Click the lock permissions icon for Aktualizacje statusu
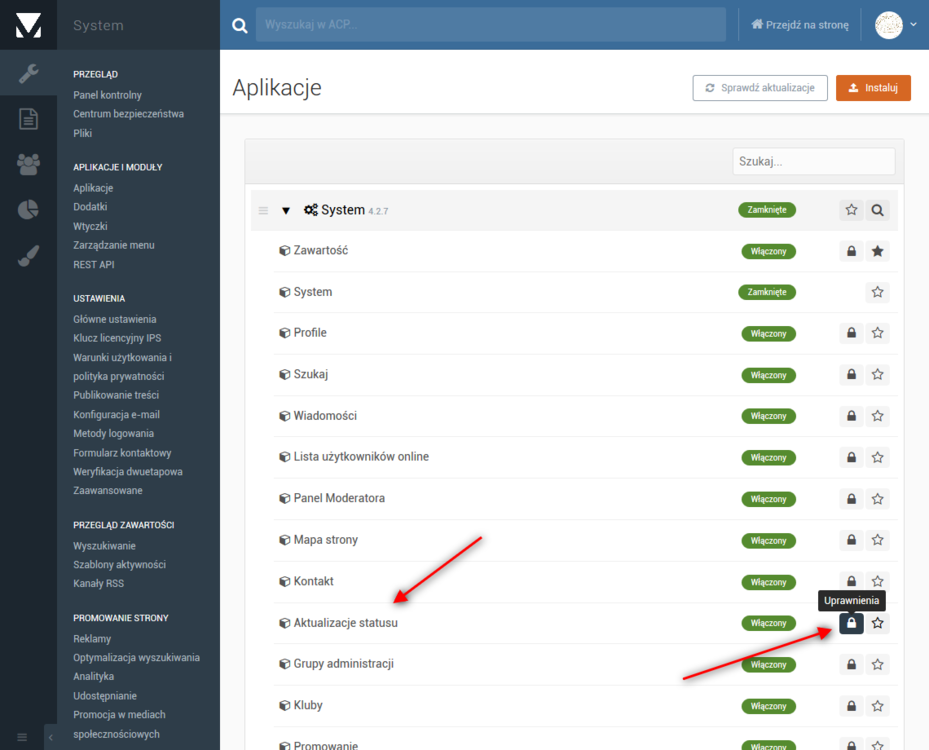Screen dimensions: 929x750 [851, 623]
